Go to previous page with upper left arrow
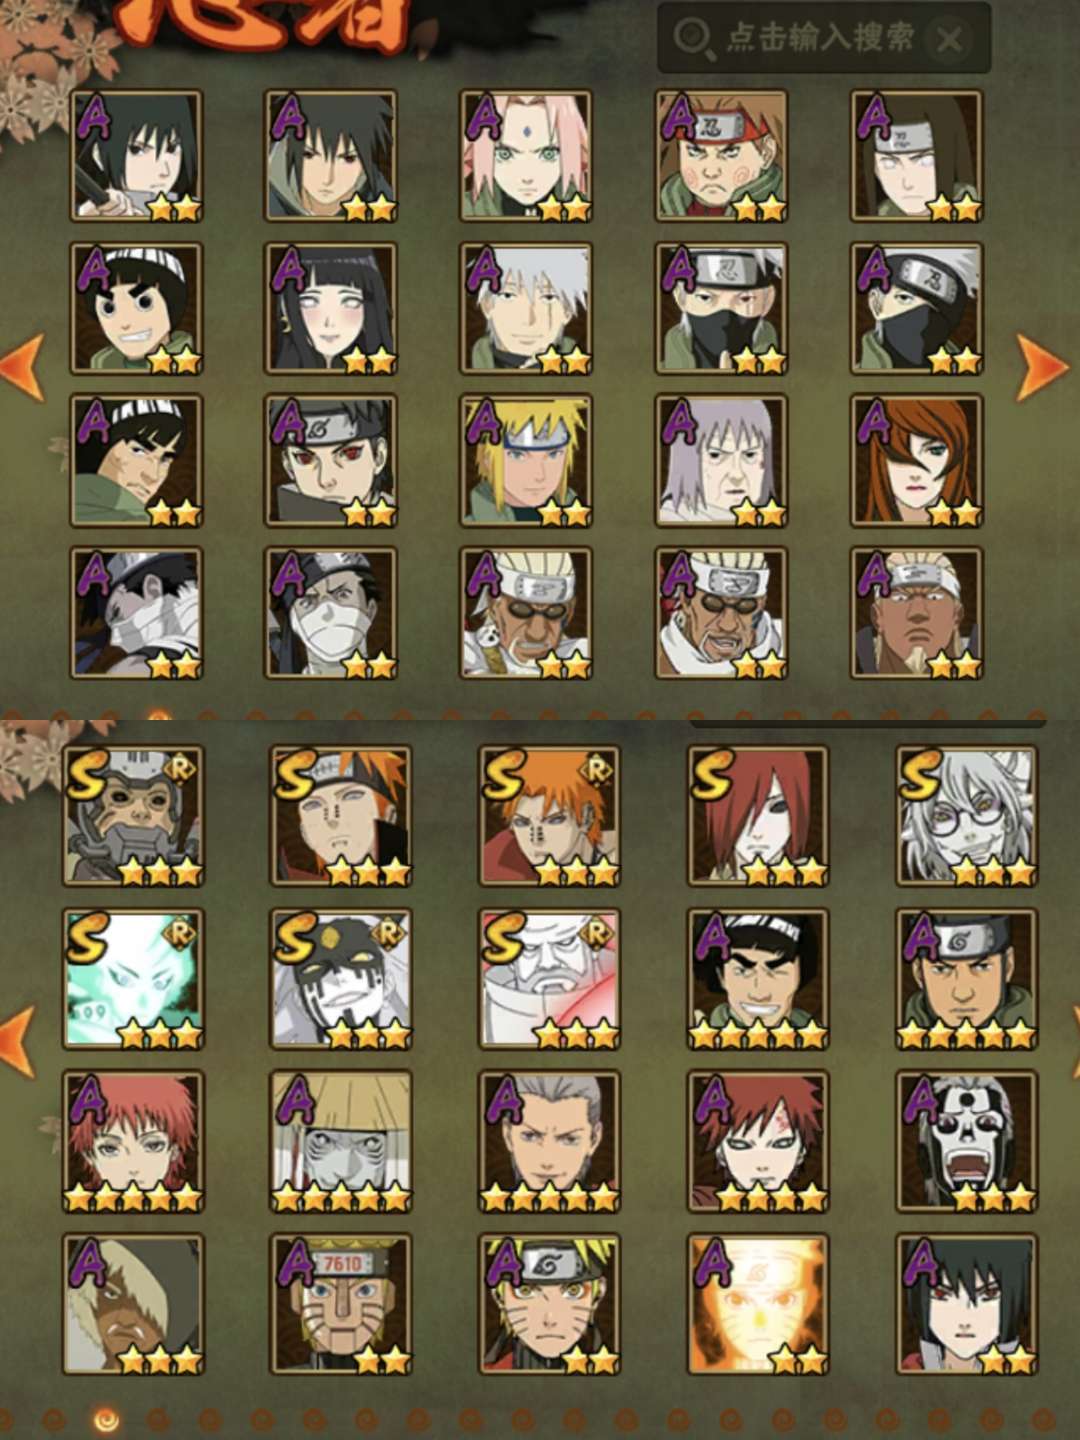Image resolution: width=1080 pixels, height=1440 pixels. click(x=22, y=367)
